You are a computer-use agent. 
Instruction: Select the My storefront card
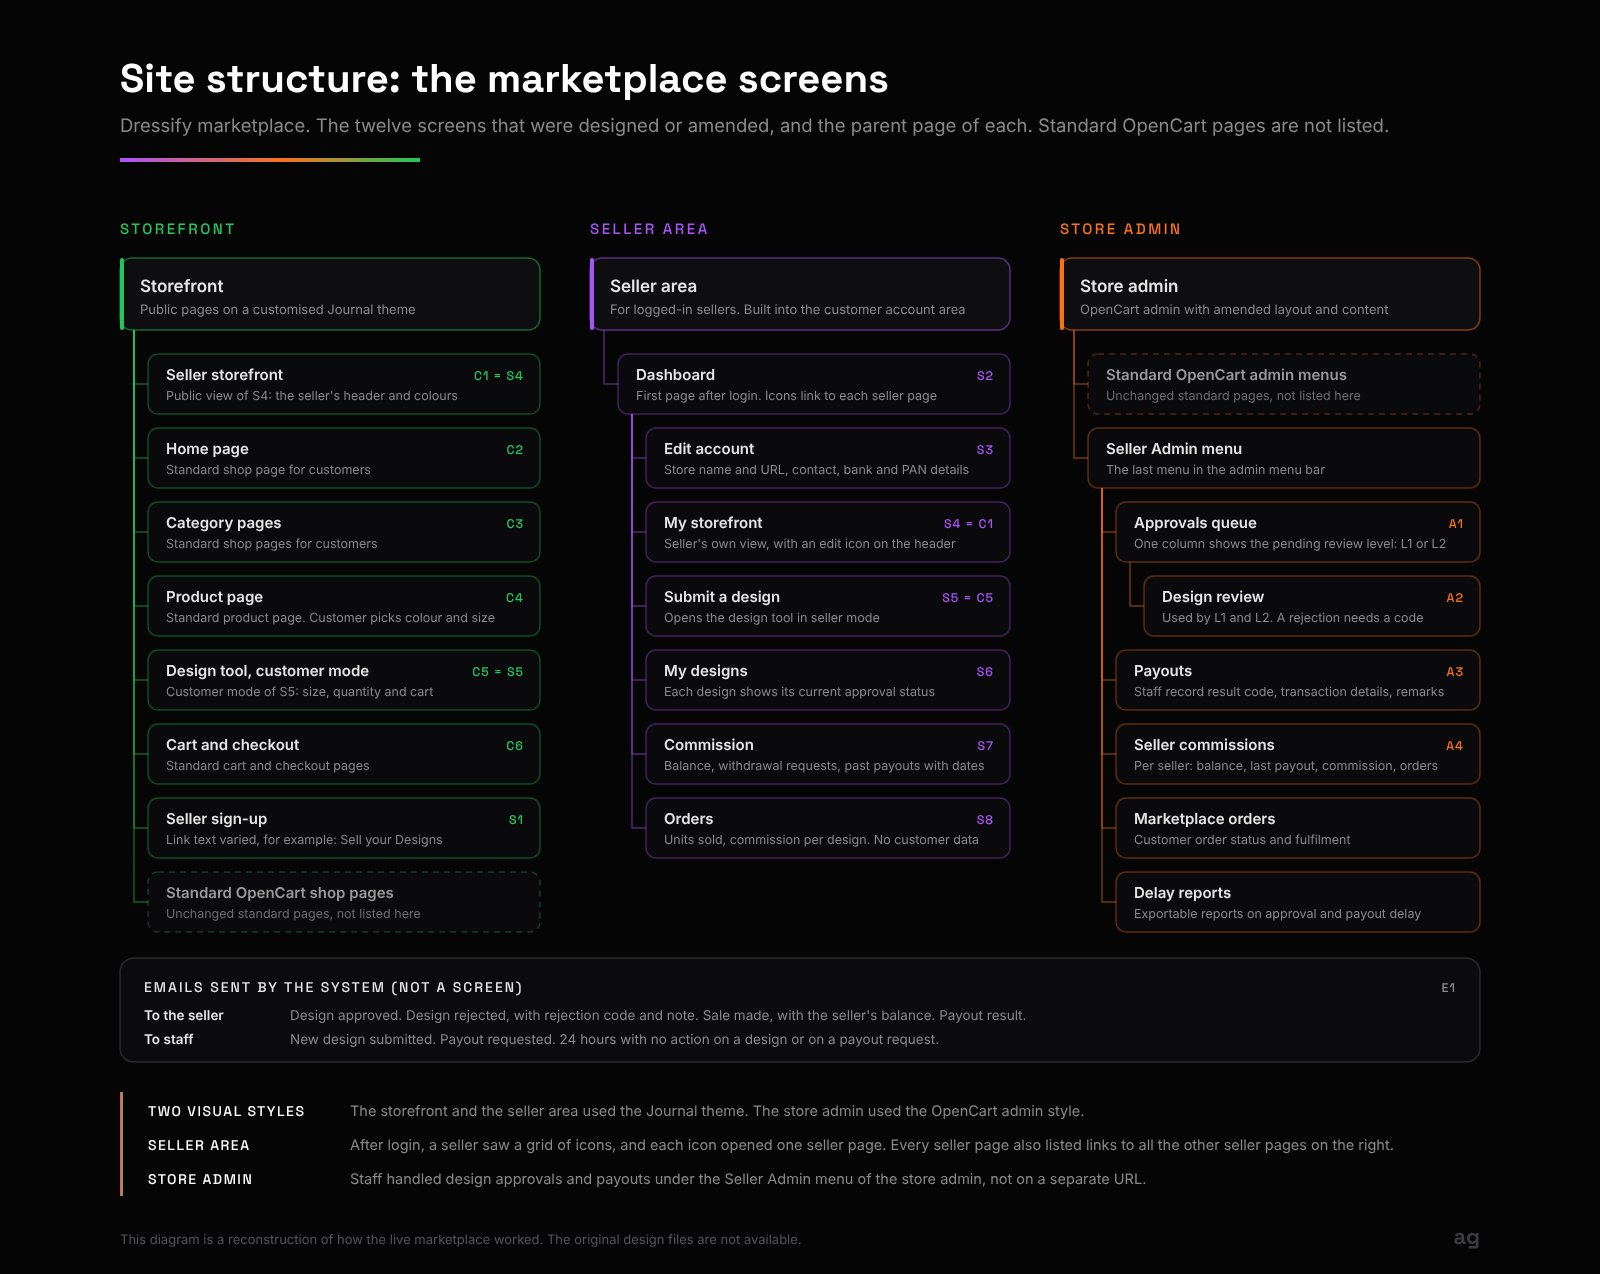pyautogui.click(x=828, y=532)
